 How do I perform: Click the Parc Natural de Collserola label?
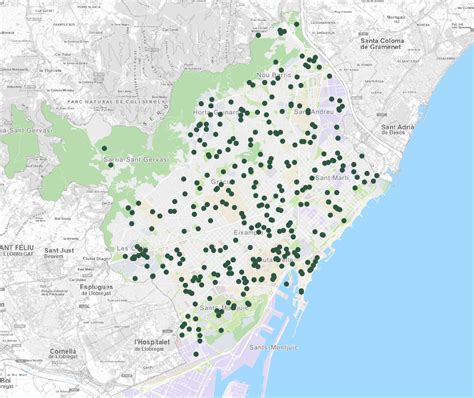click(116, 101)
